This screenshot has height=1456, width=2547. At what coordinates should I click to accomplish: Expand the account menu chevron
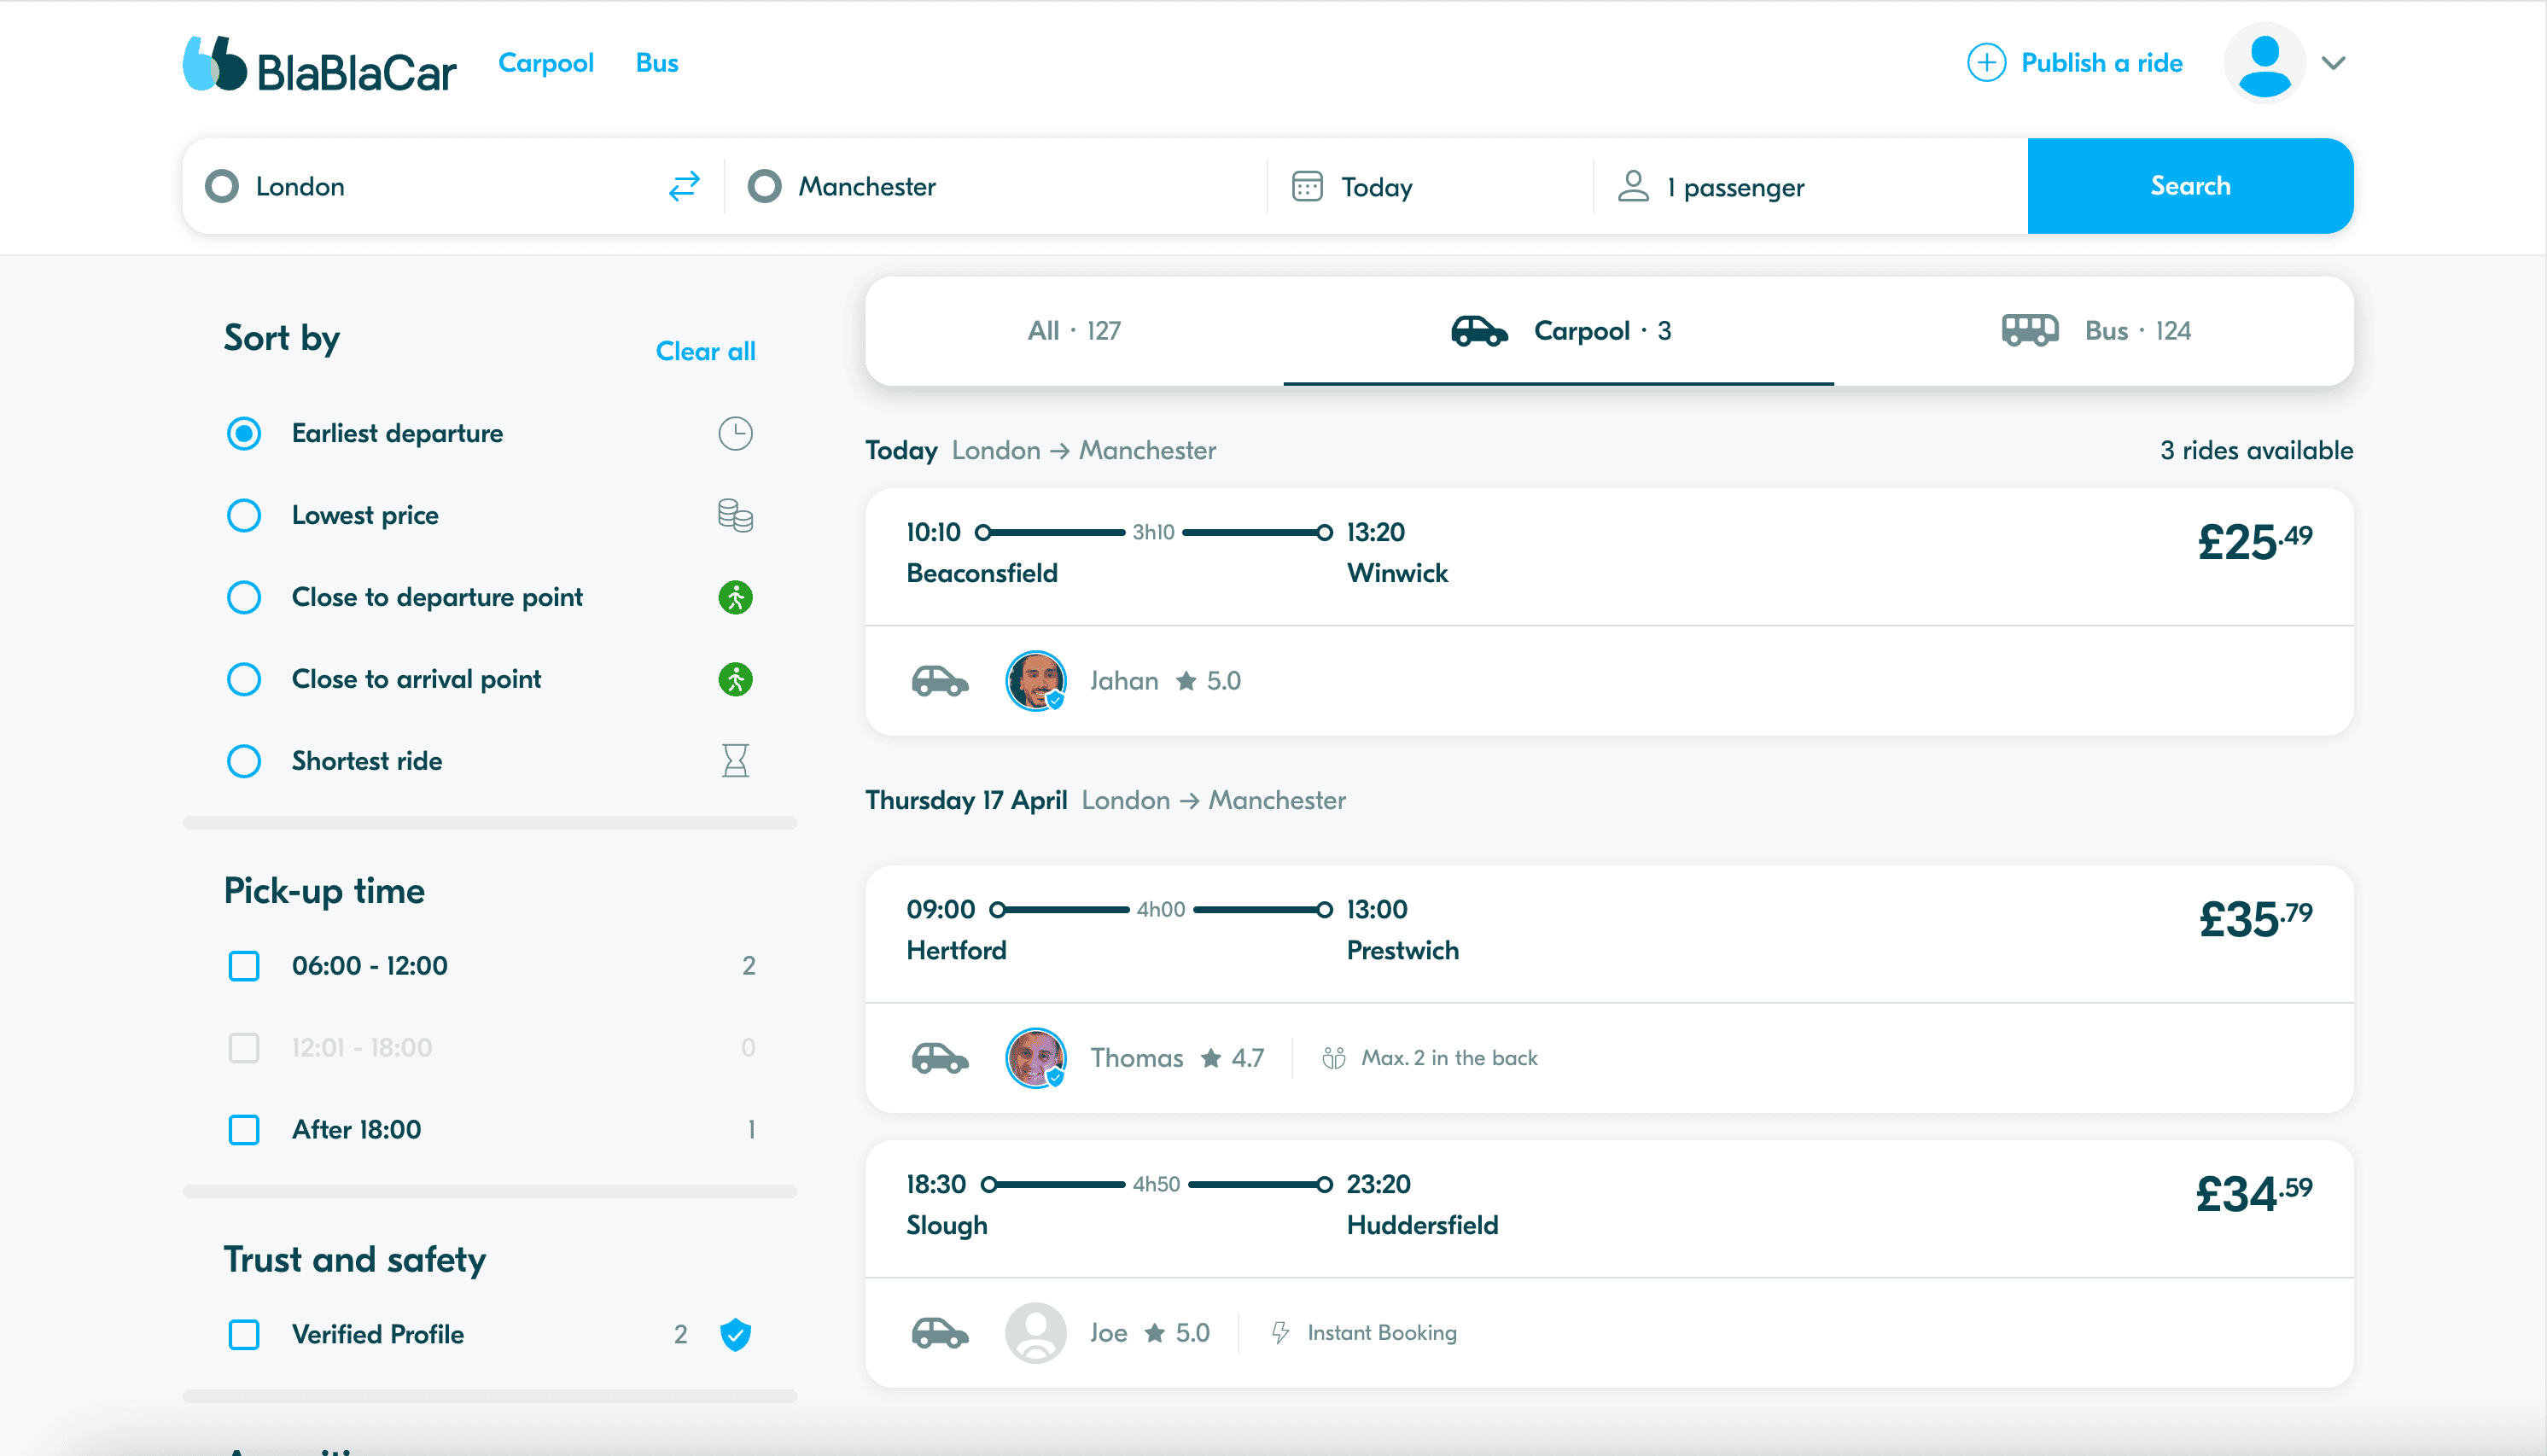2333,63
